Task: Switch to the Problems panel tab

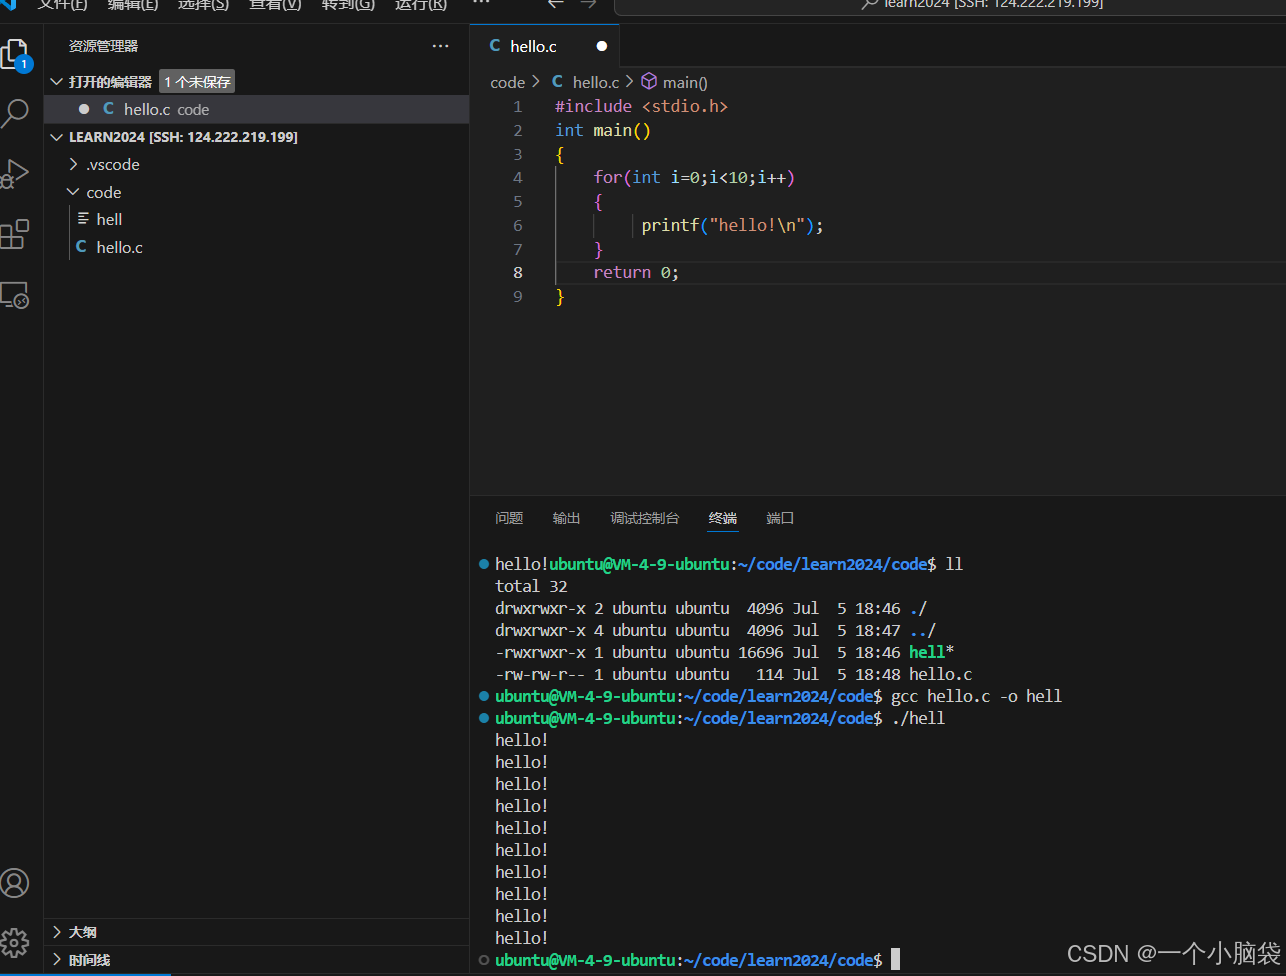Action: point(509,518)
